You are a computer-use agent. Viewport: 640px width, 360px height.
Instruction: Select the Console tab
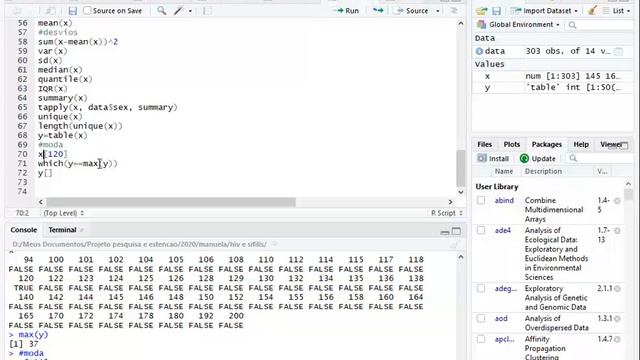point(24,230)
